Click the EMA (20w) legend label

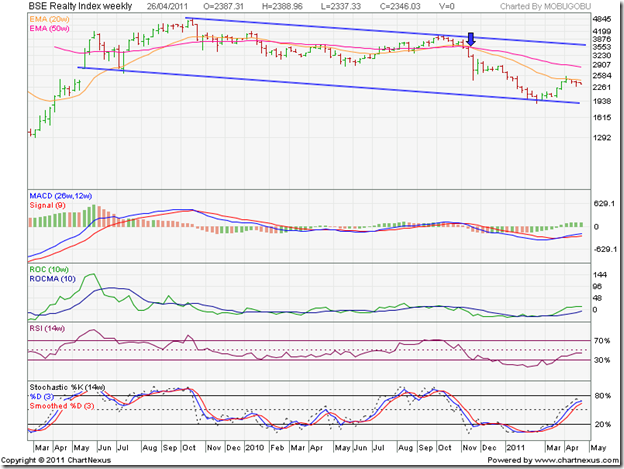click(49, 19)
